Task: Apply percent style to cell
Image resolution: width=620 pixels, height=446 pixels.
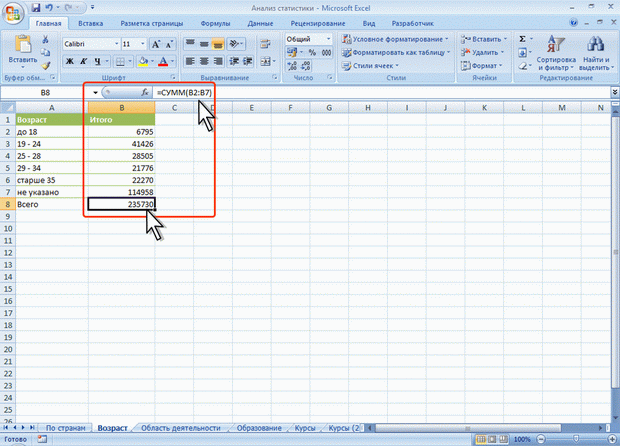Action: tap(312, 53)
